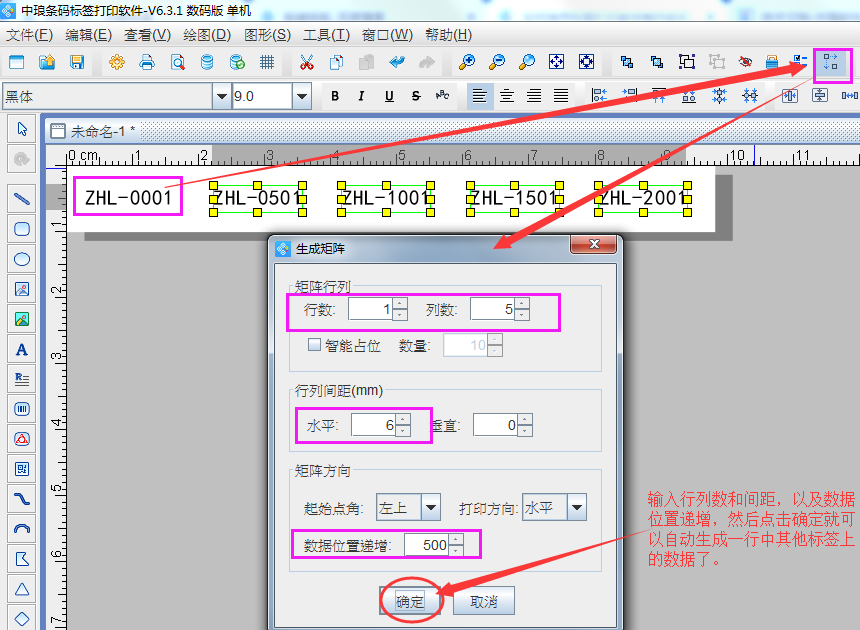Click the scissors cut icon

[306, 62]
